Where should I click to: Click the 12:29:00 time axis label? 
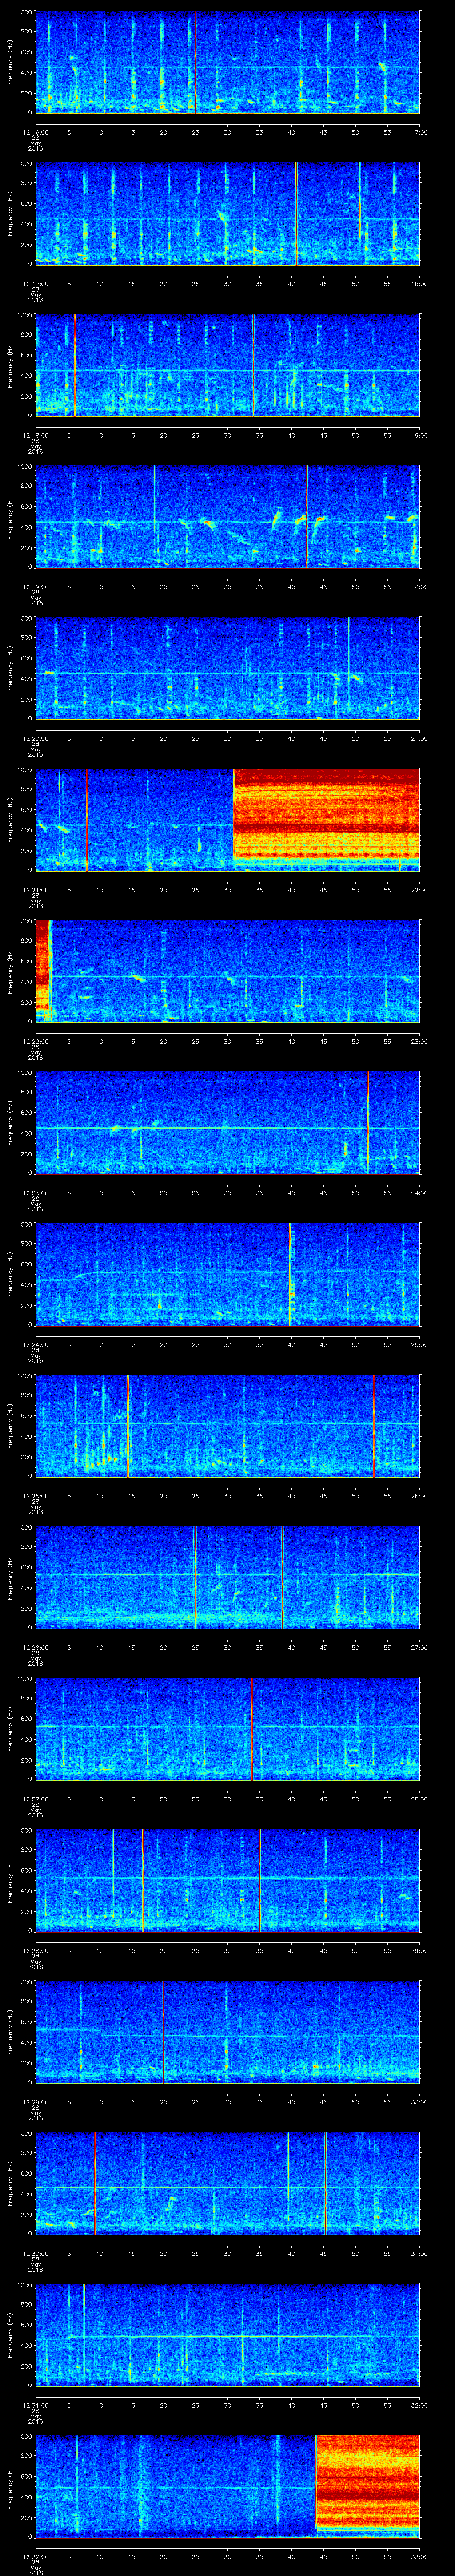pyautogui.click(x=35, y=2102)
